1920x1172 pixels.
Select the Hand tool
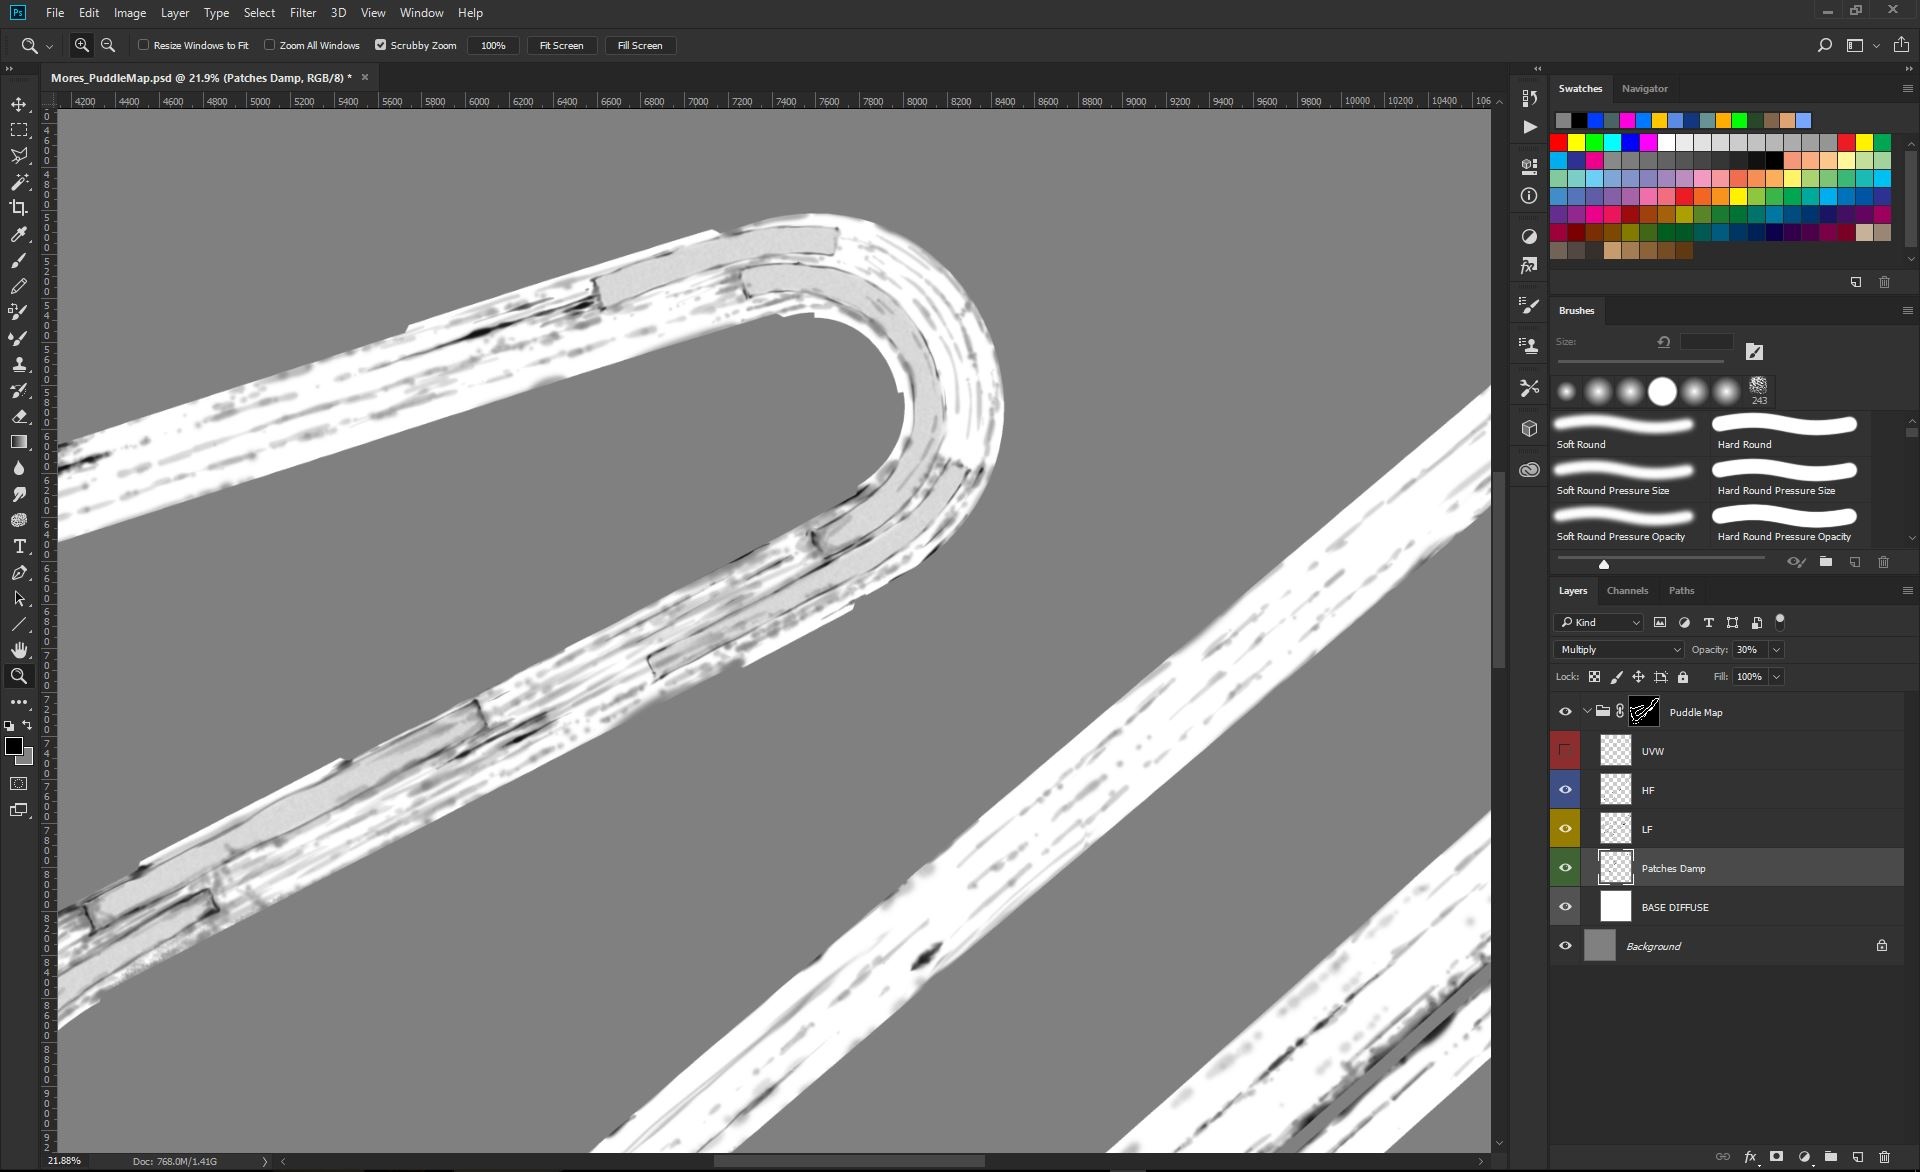coord(19,650)
